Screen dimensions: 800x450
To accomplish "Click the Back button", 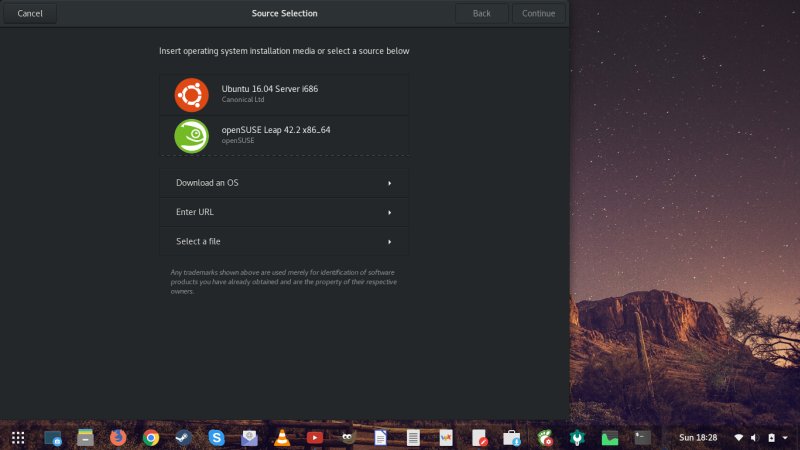I will click(x=482, y=14).
